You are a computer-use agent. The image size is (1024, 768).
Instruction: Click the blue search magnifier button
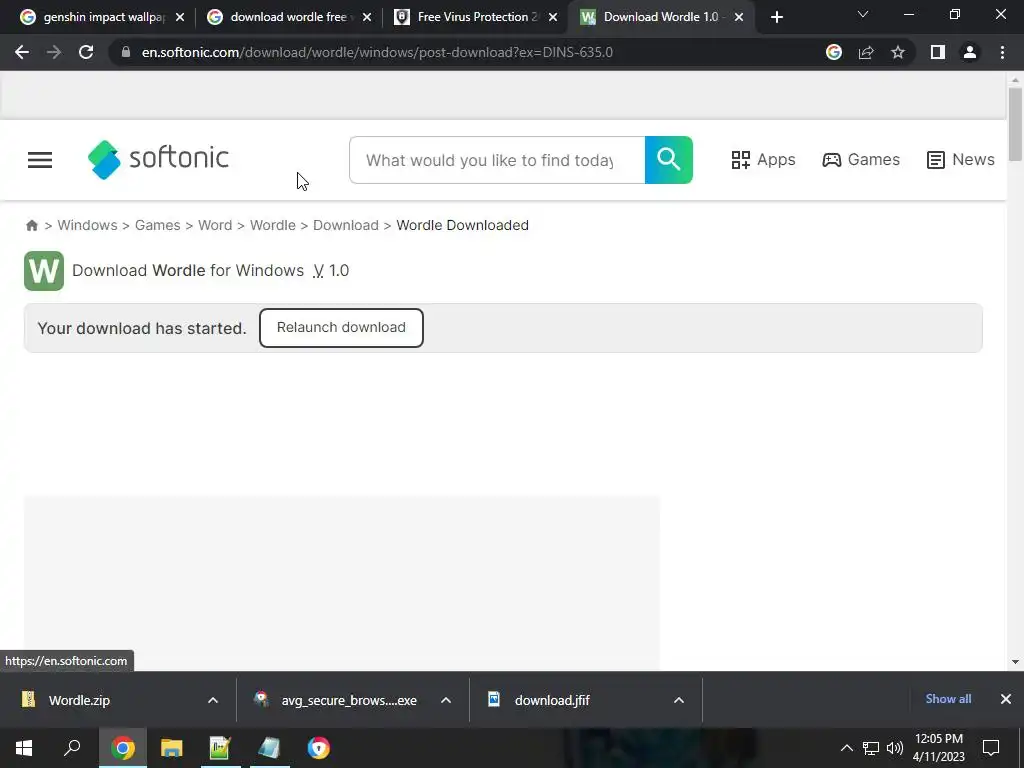pyautogui.click(x=669, y=160)
